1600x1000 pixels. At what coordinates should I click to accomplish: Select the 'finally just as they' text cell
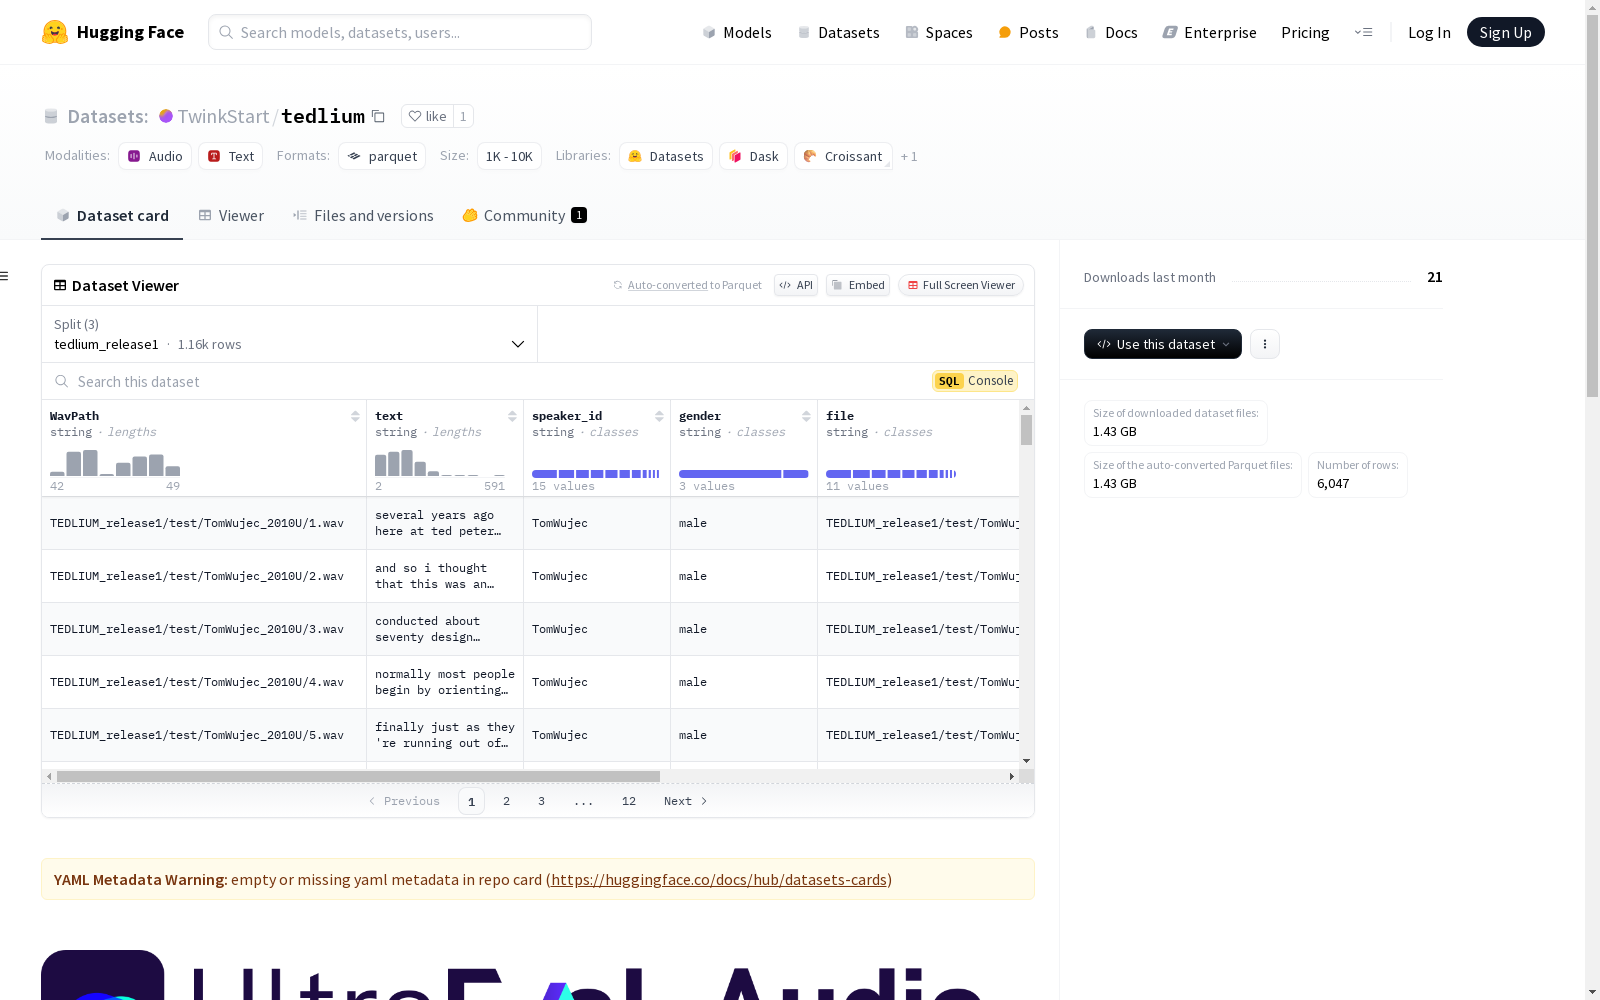click(445, 735)
